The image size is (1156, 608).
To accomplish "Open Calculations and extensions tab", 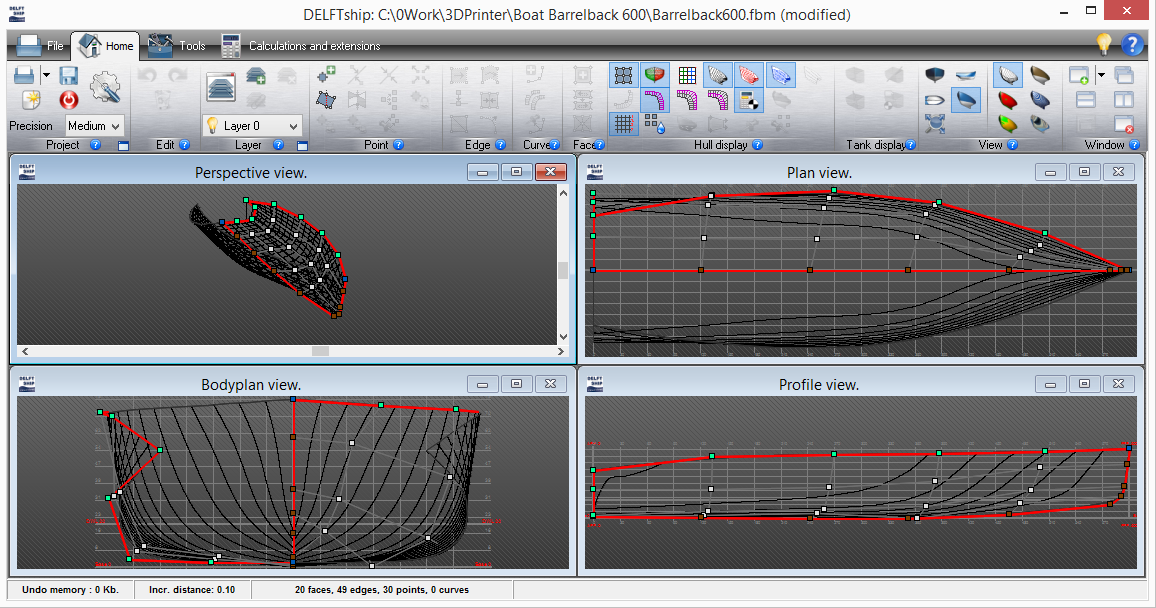I will pyautogui.click(x=301, y=46).
